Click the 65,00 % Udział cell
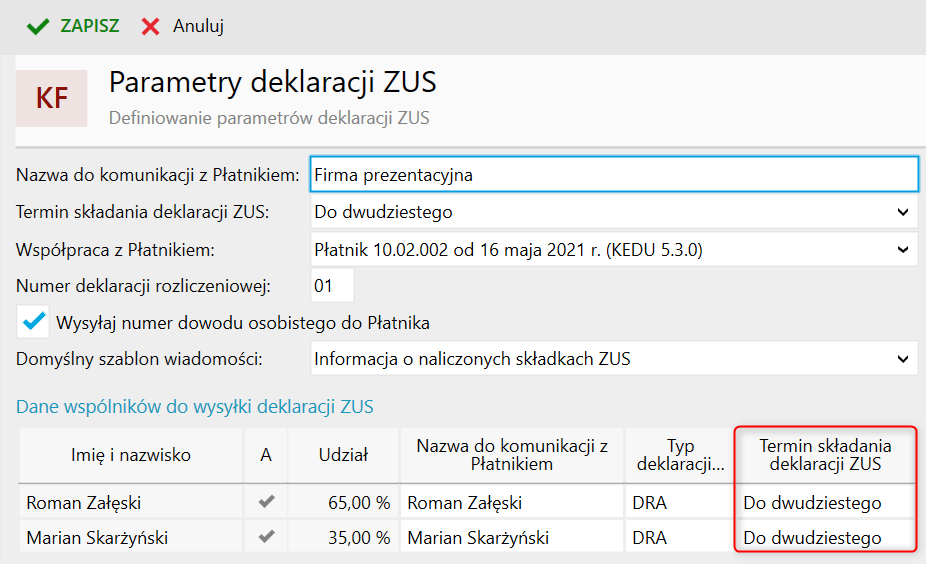Viewport: 926px width, 564px height. 343,503
